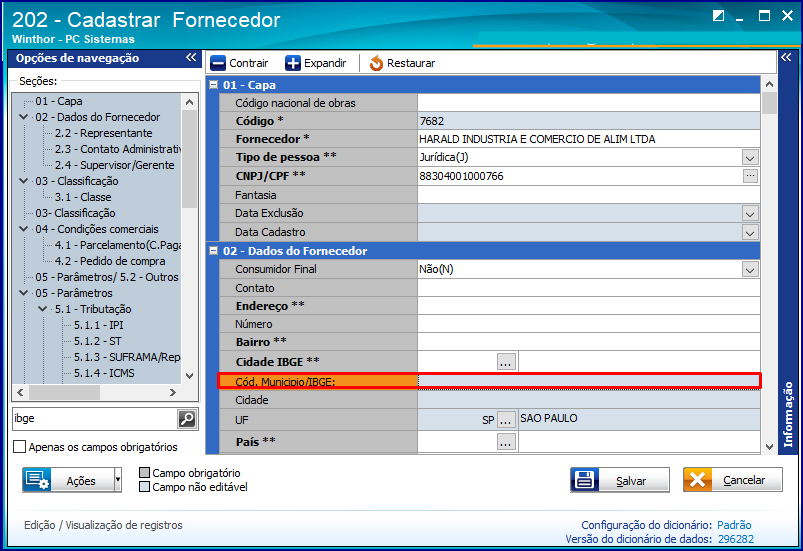The height and width of the screenshot is (551, 803).
Task: Collapse the 05 - Parâmetros tree node
Action: click(x=24, y=293)
